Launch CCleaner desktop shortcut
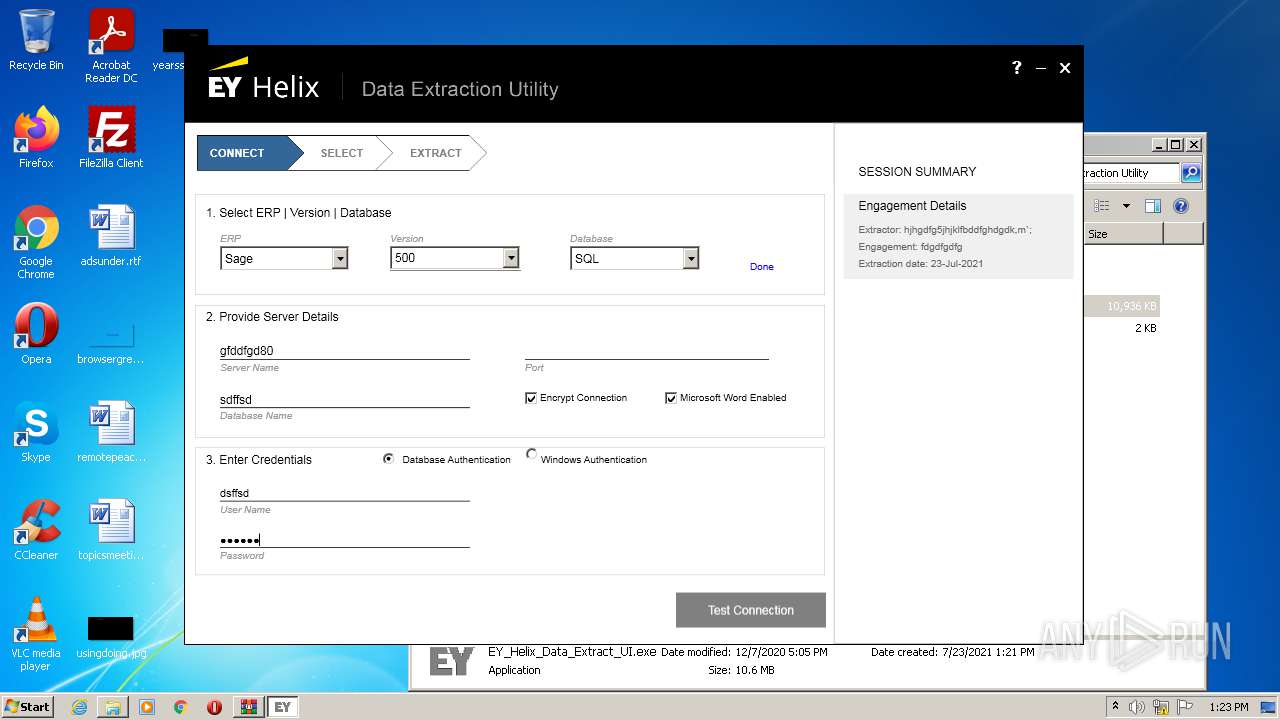 [x=36, y=530]
